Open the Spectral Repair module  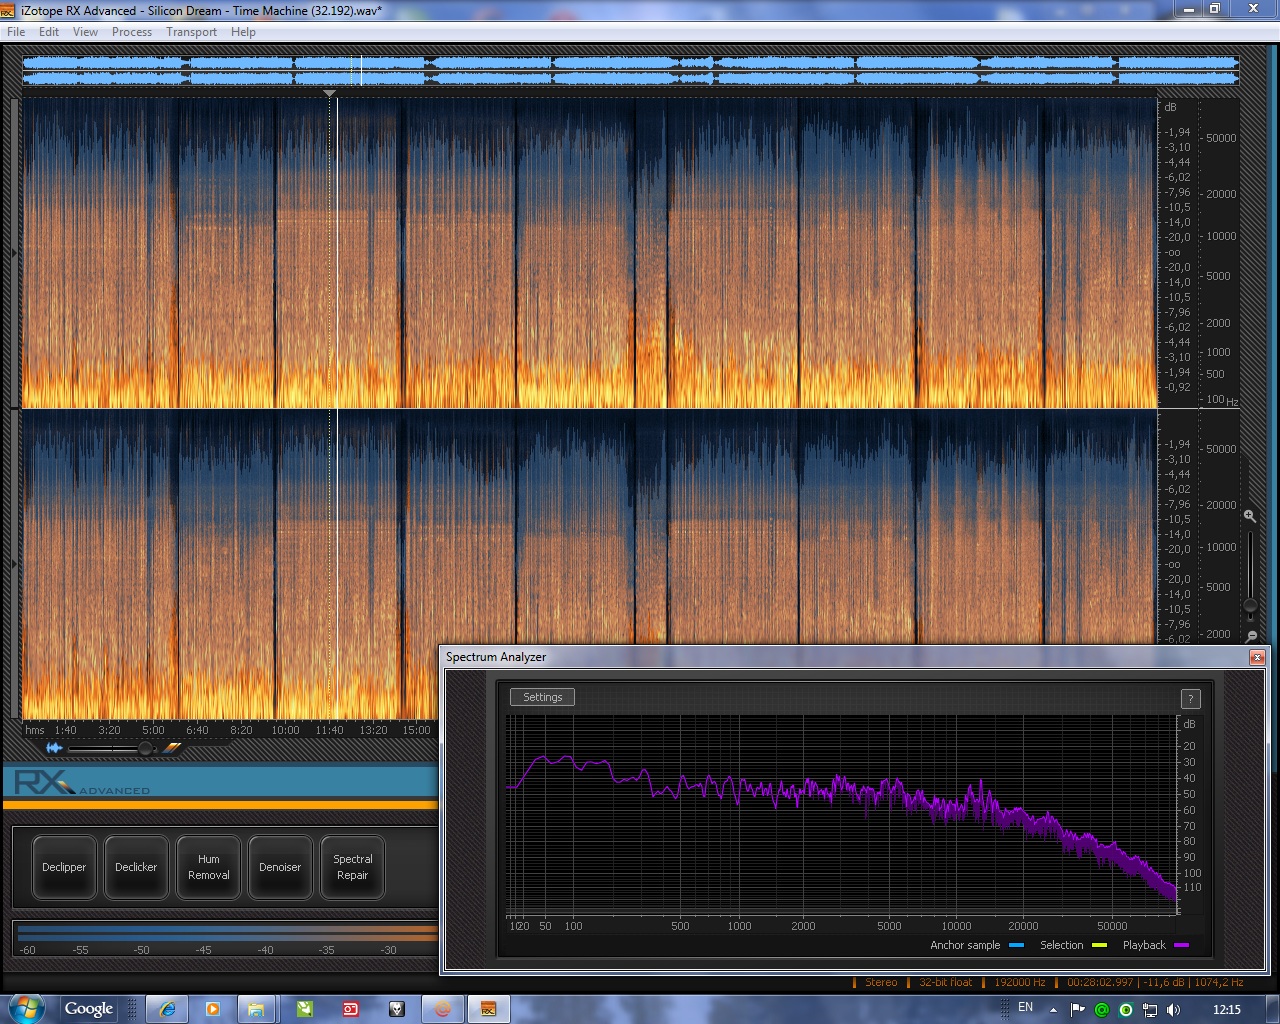pyautogui.click(x=352, y=867)
